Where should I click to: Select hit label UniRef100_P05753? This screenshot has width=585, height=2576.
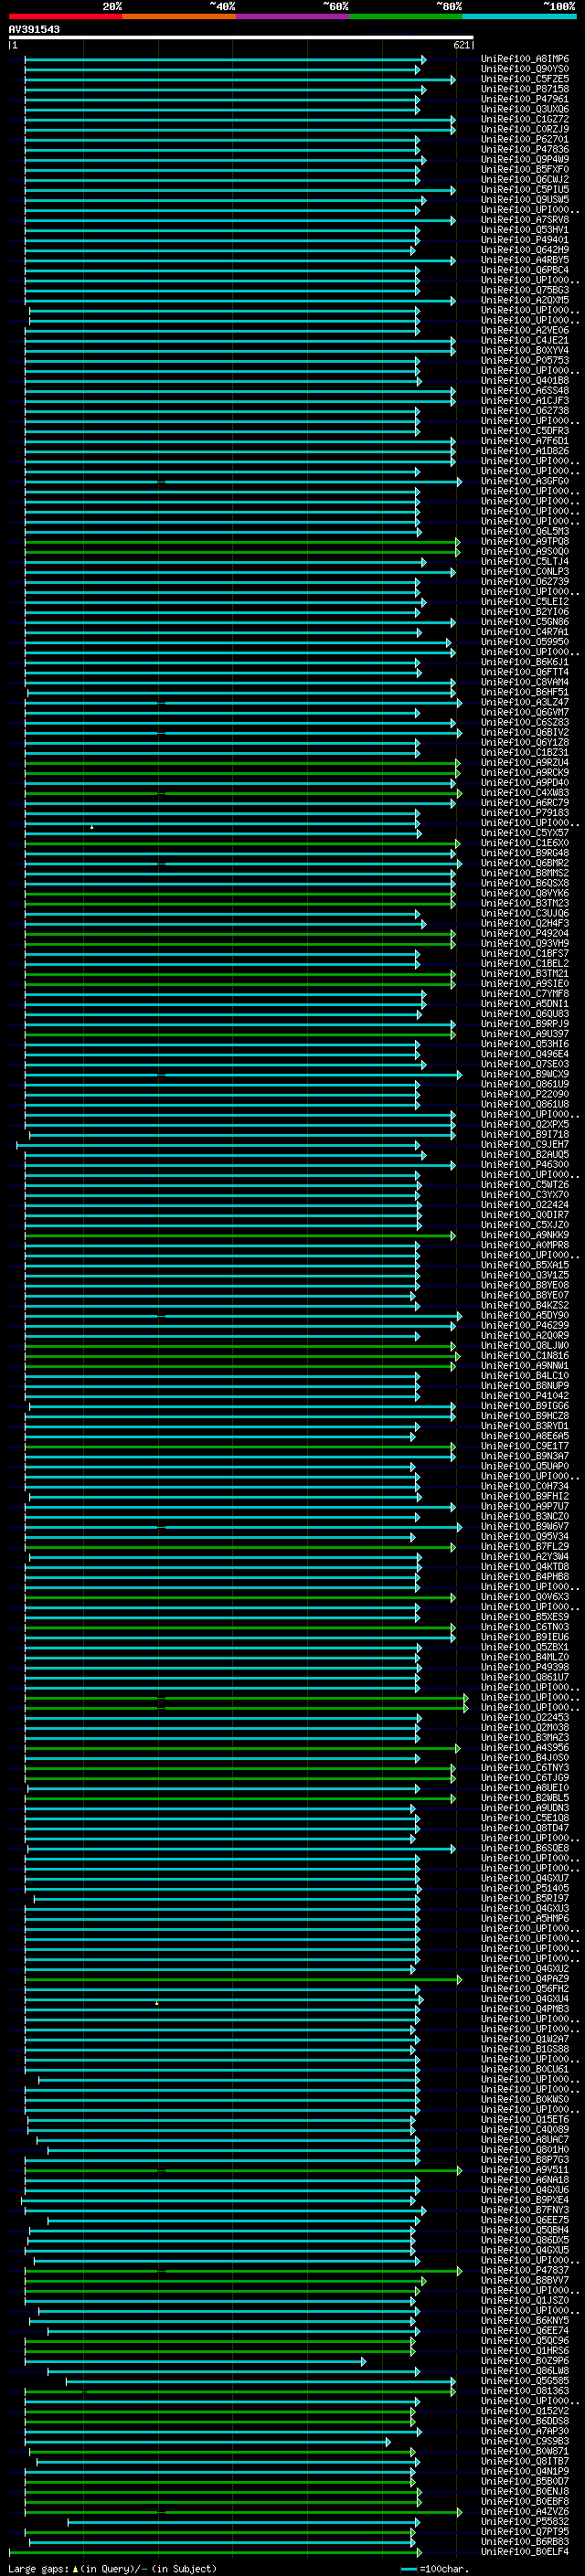point(525,361)
